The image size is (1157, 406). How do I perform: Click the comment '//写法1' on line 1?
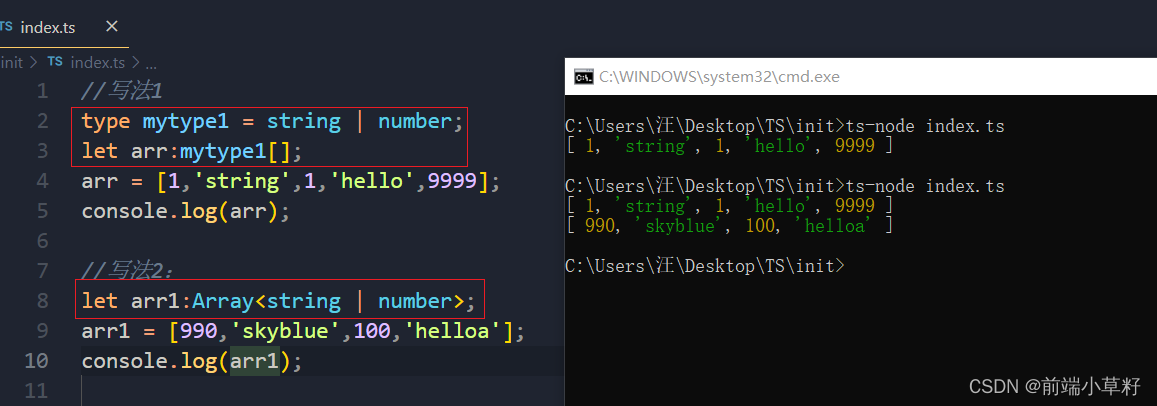coord(121,92)
